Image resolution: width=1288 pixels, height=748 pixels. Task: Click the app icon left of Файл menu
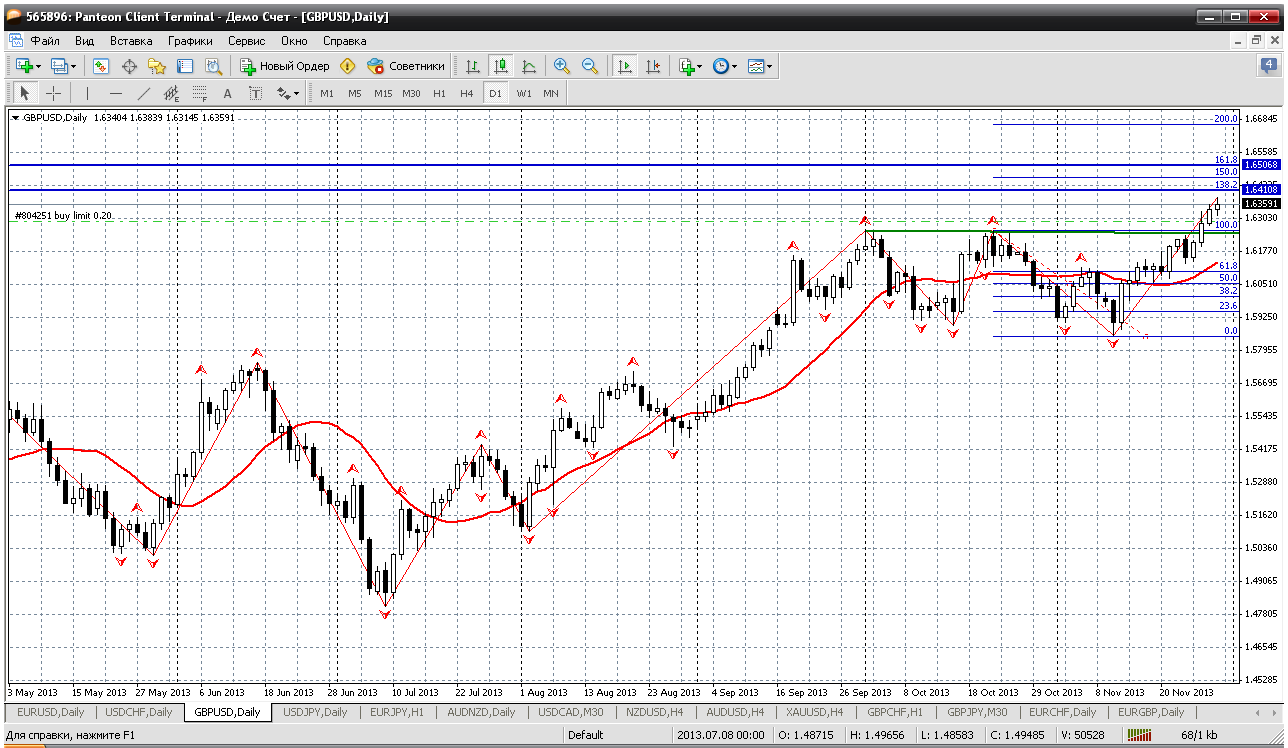[16, 41]
